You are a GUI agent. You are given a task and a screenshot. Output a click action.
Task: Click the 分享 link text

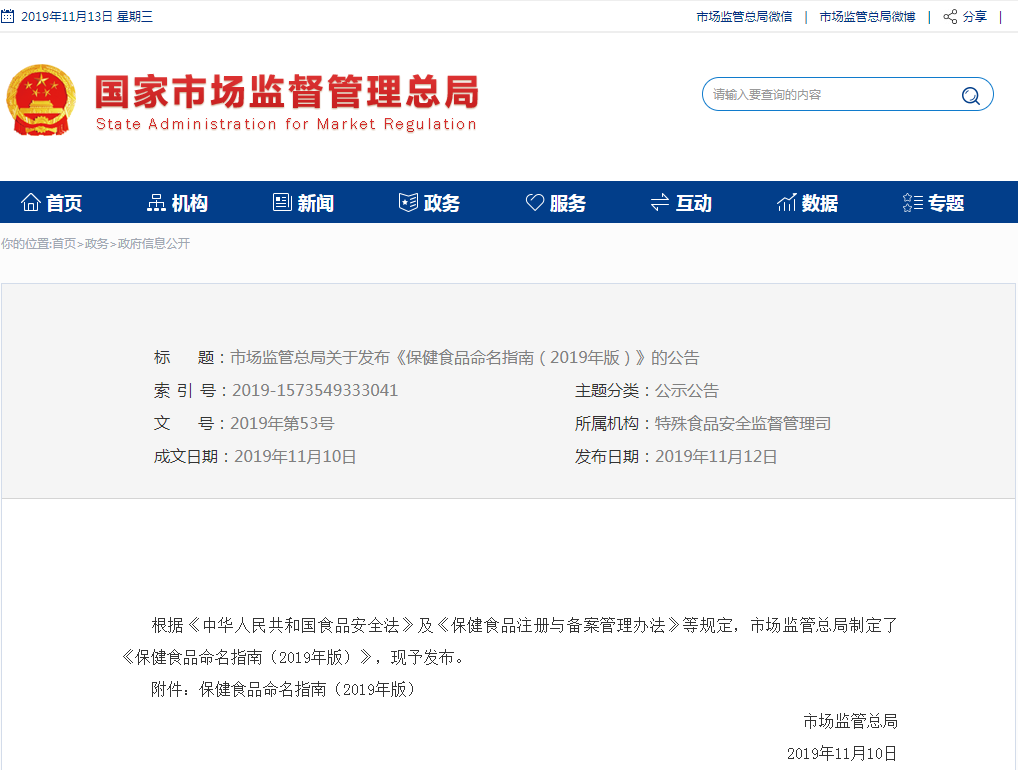click(975, 17)
